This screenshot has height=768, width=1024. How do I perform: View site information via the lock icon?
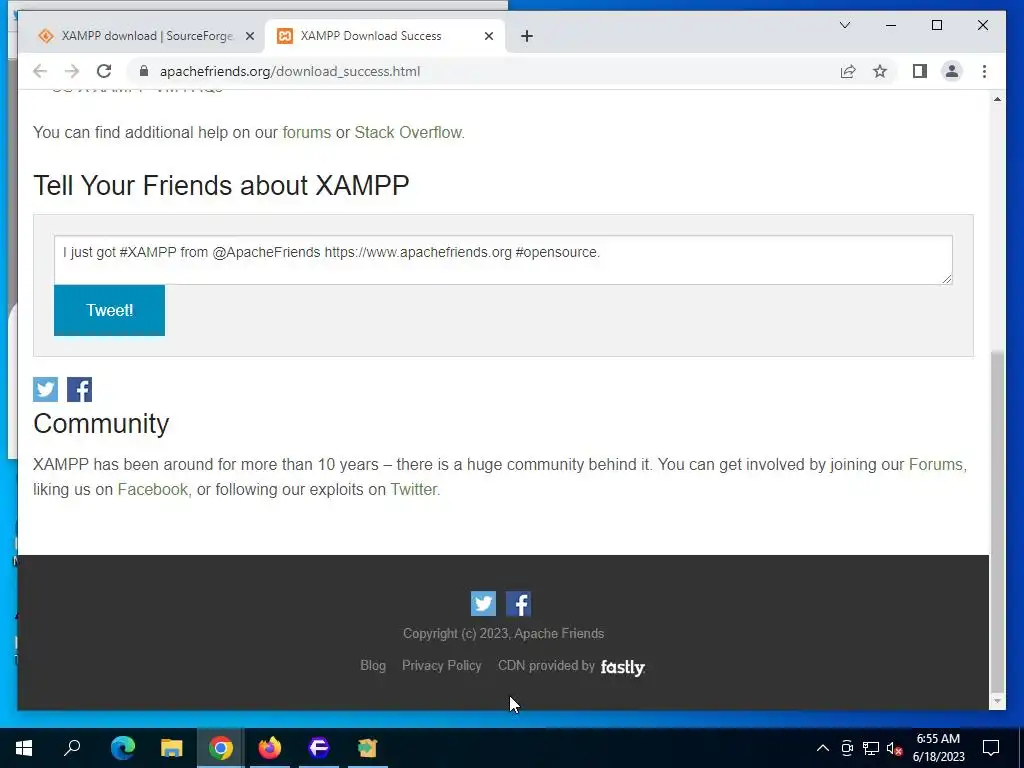click(144, 71)
